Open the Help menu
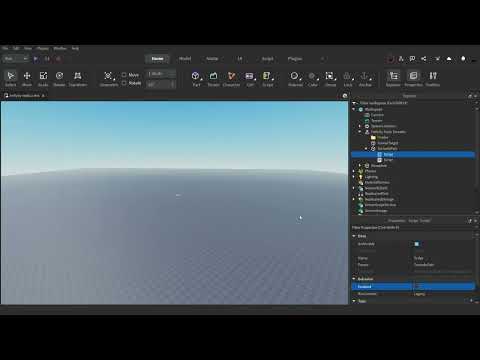Screen dimensions: 480x360 75,48
